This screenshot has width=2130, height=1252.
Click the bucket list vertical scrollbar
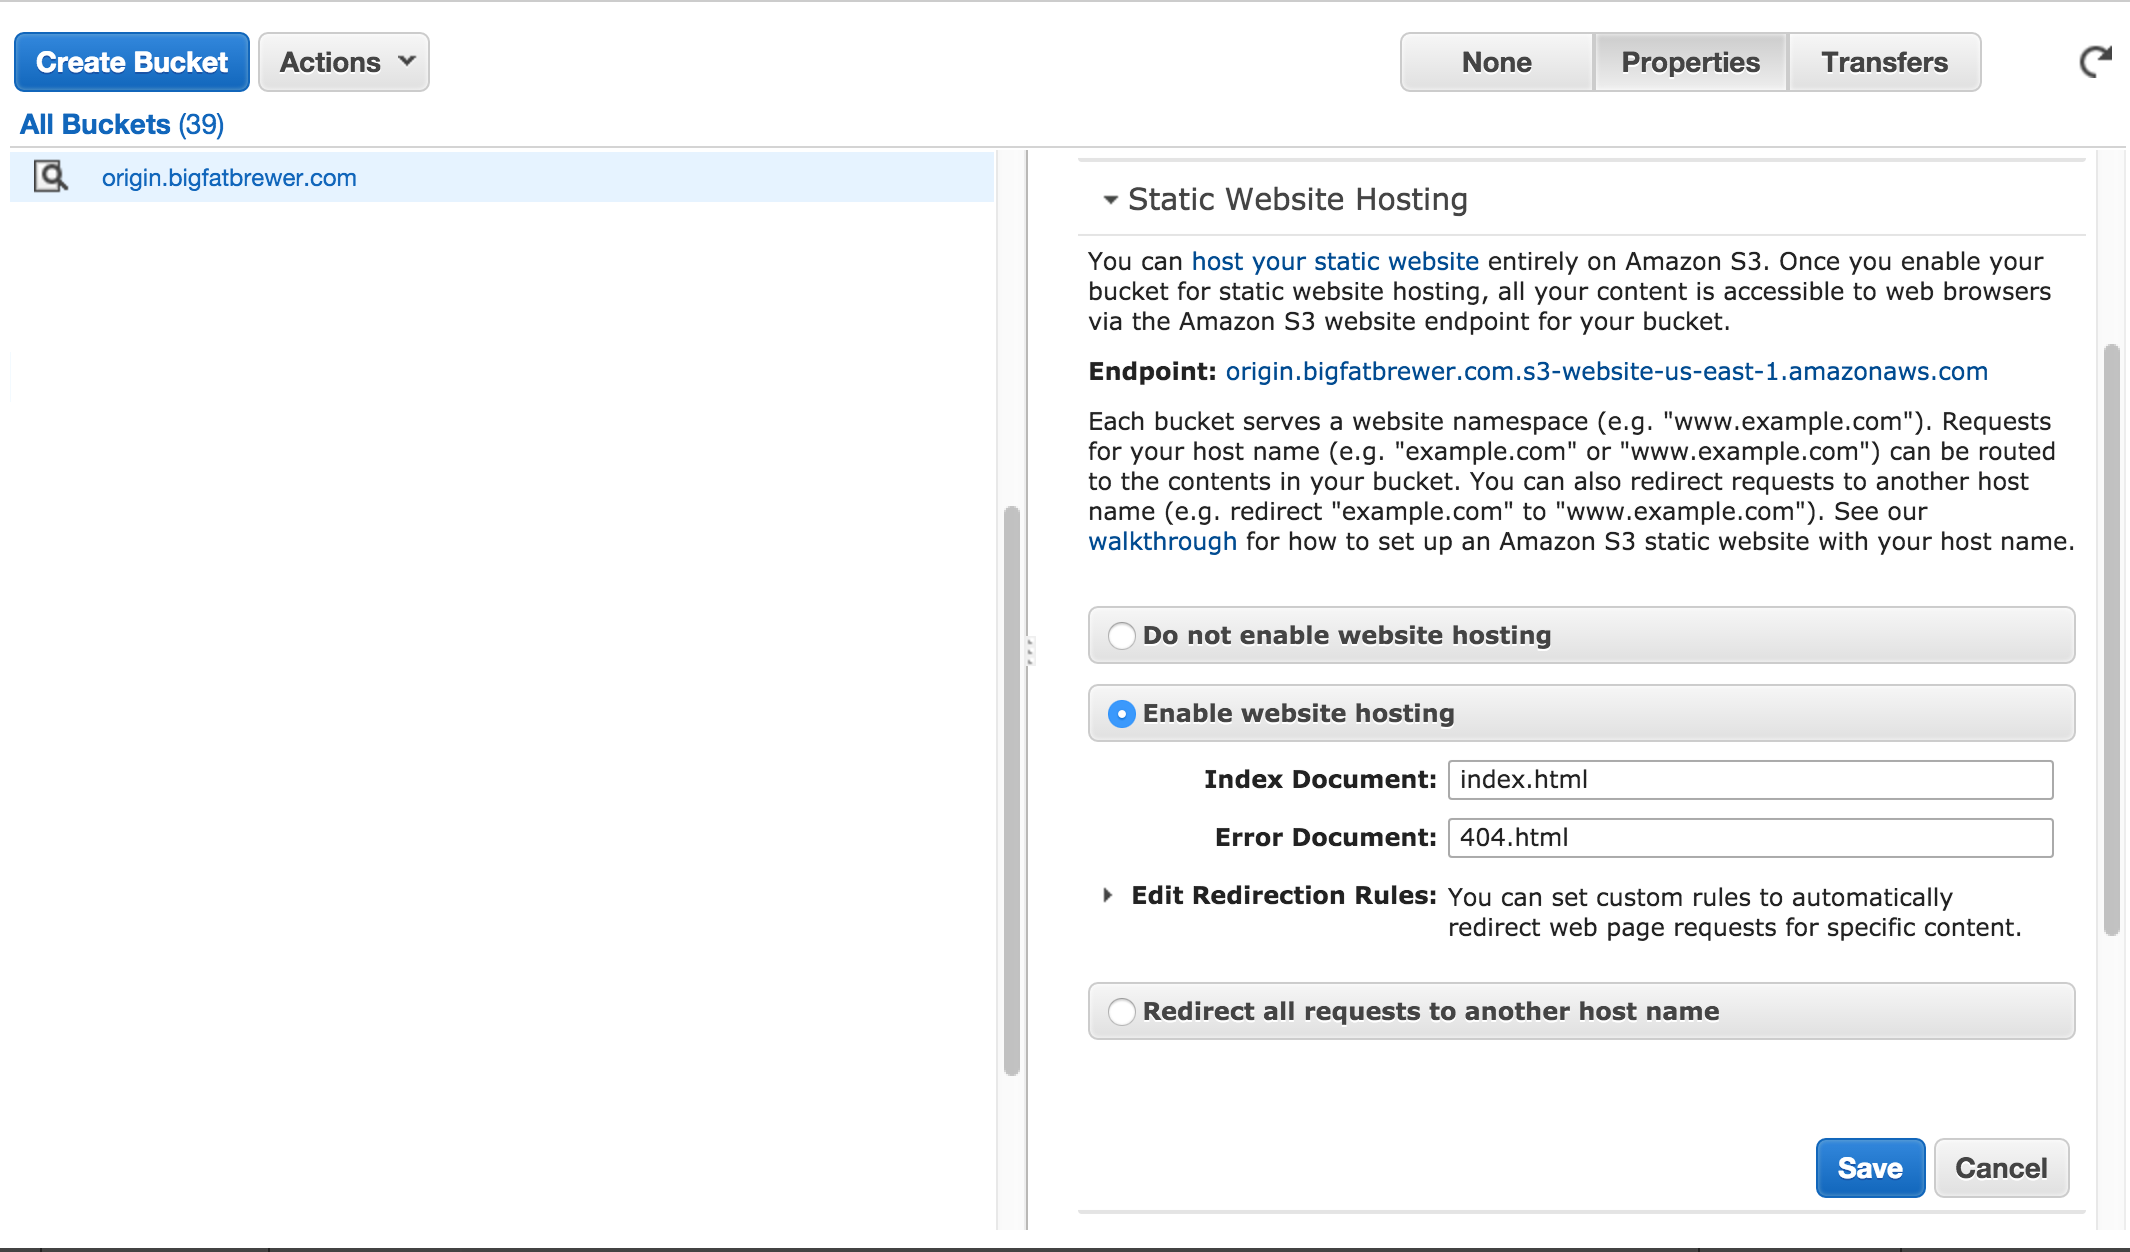coord(1011,790)
